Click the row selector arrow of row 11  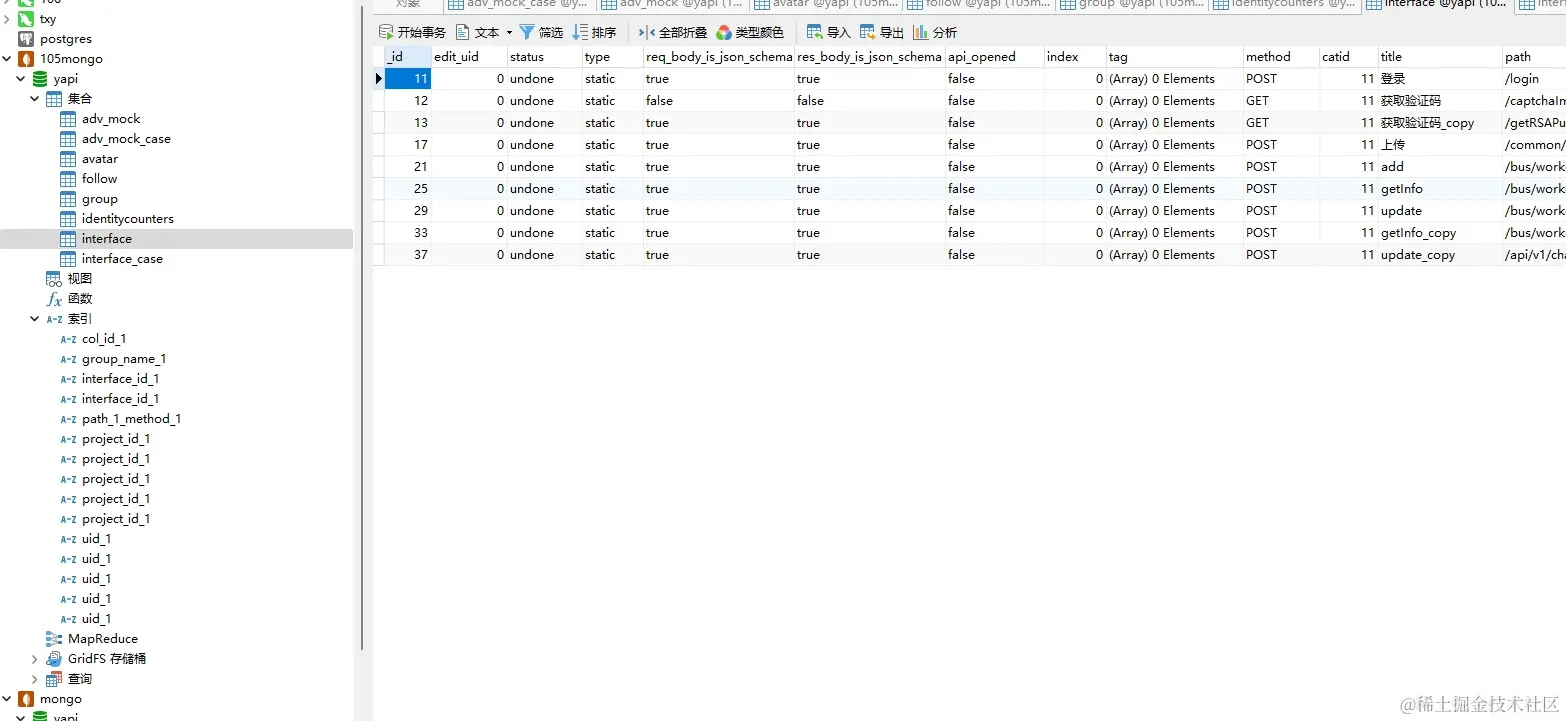pyautogui.click(x=379, y=79)
